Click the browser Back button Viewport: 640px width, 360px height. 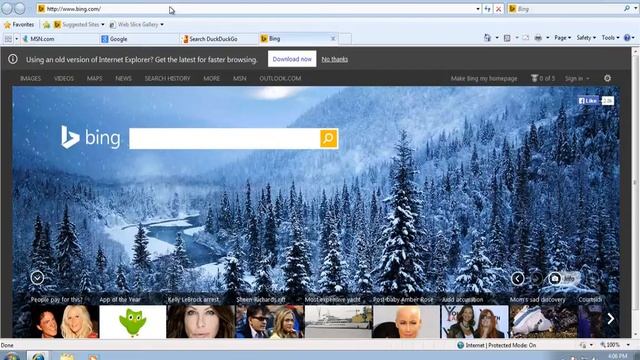point(7,8)
